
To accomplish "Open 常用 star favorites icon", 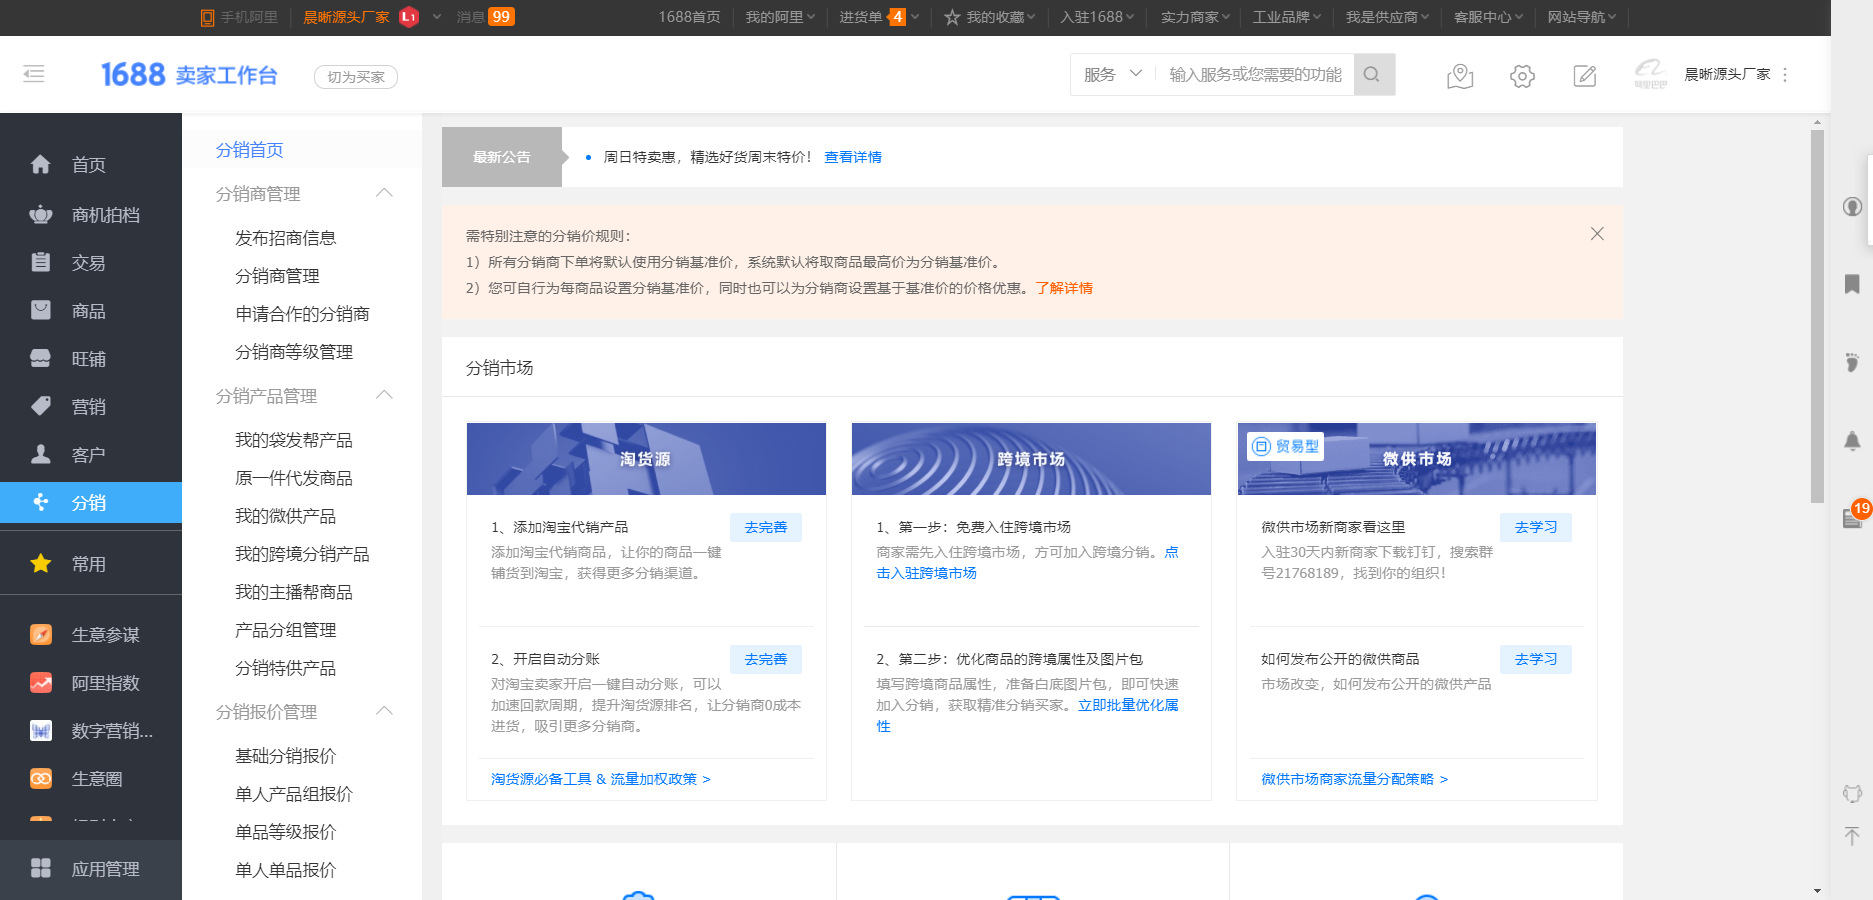I will pyautogui.click(x=41, y=564).
